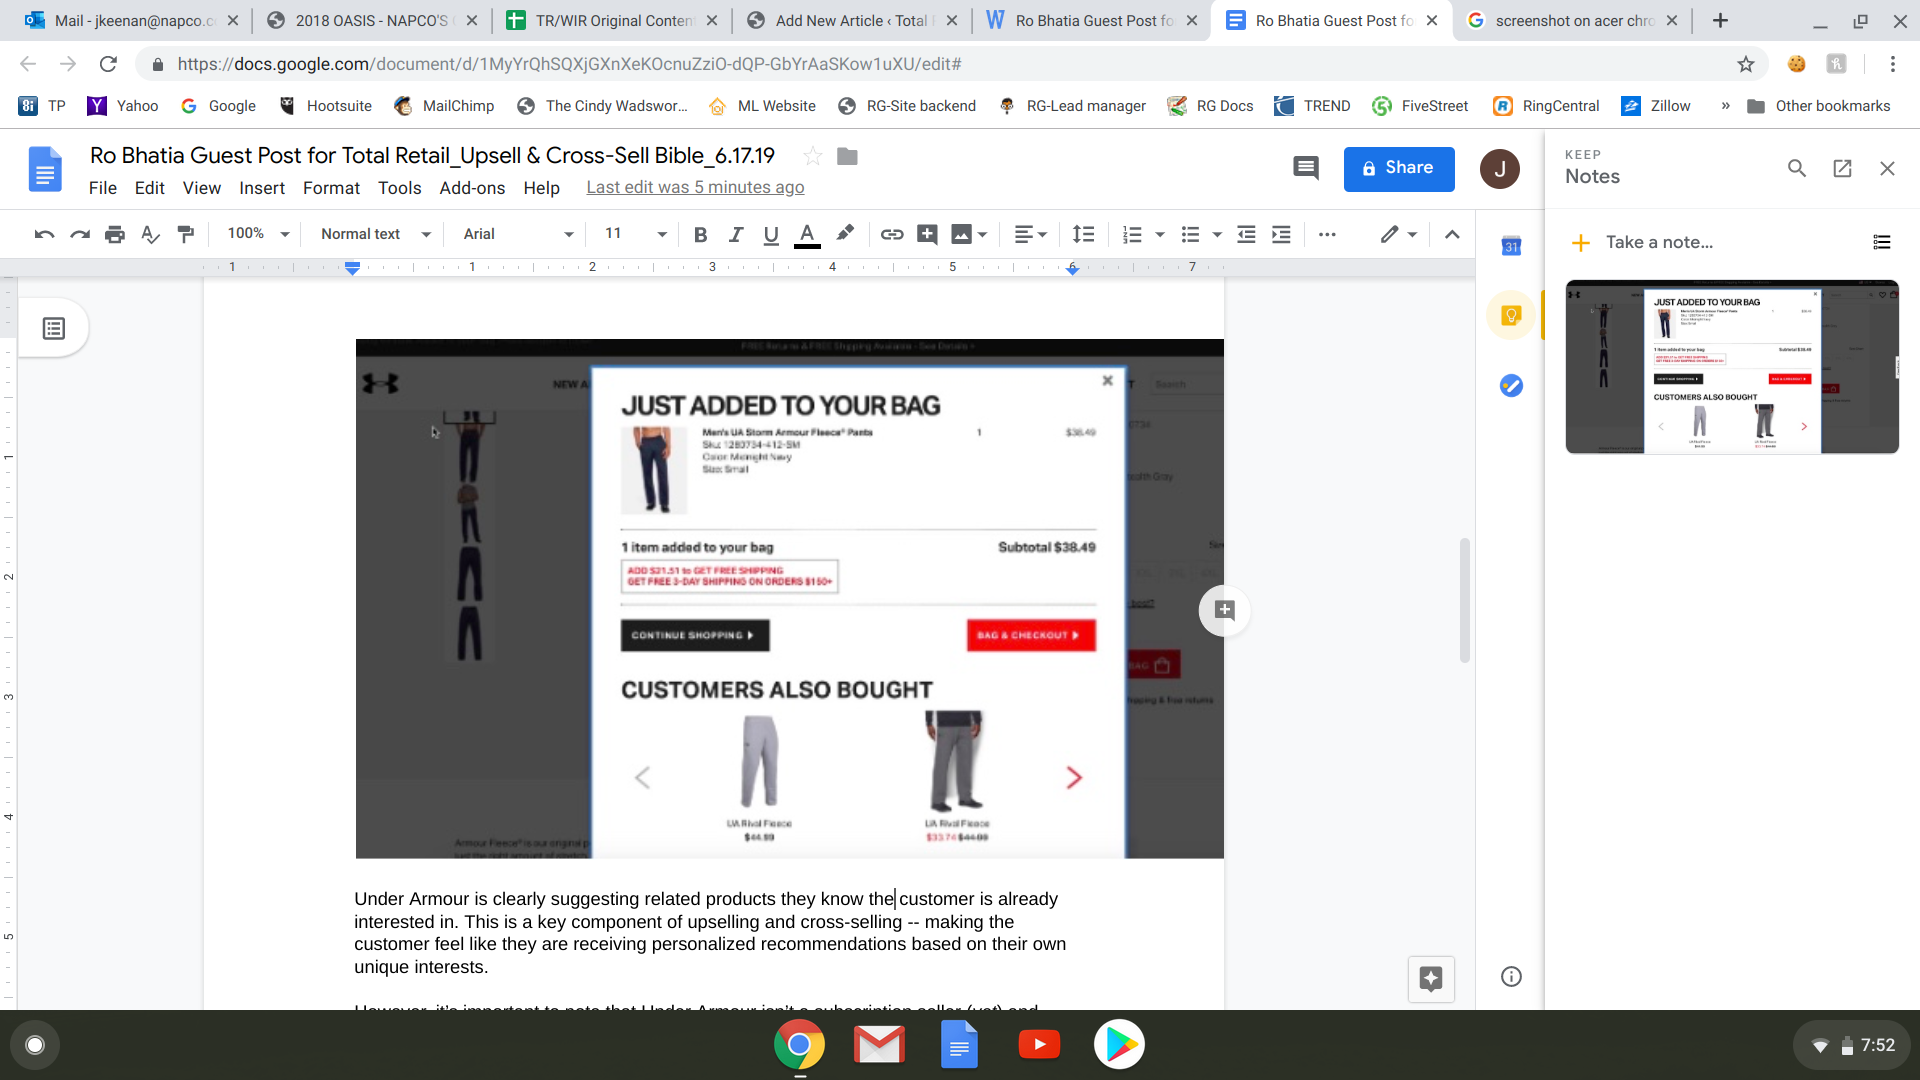This screenshot has width=1920, height=1080.
Task: Open the account avatar J
Action: point(1499,169)
